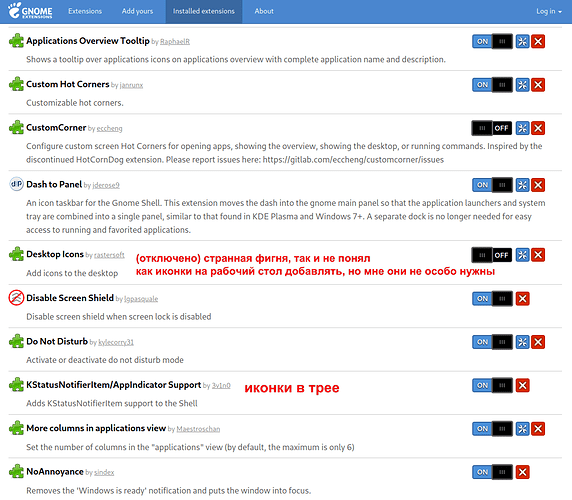Open the About page tab

[264, 11]
